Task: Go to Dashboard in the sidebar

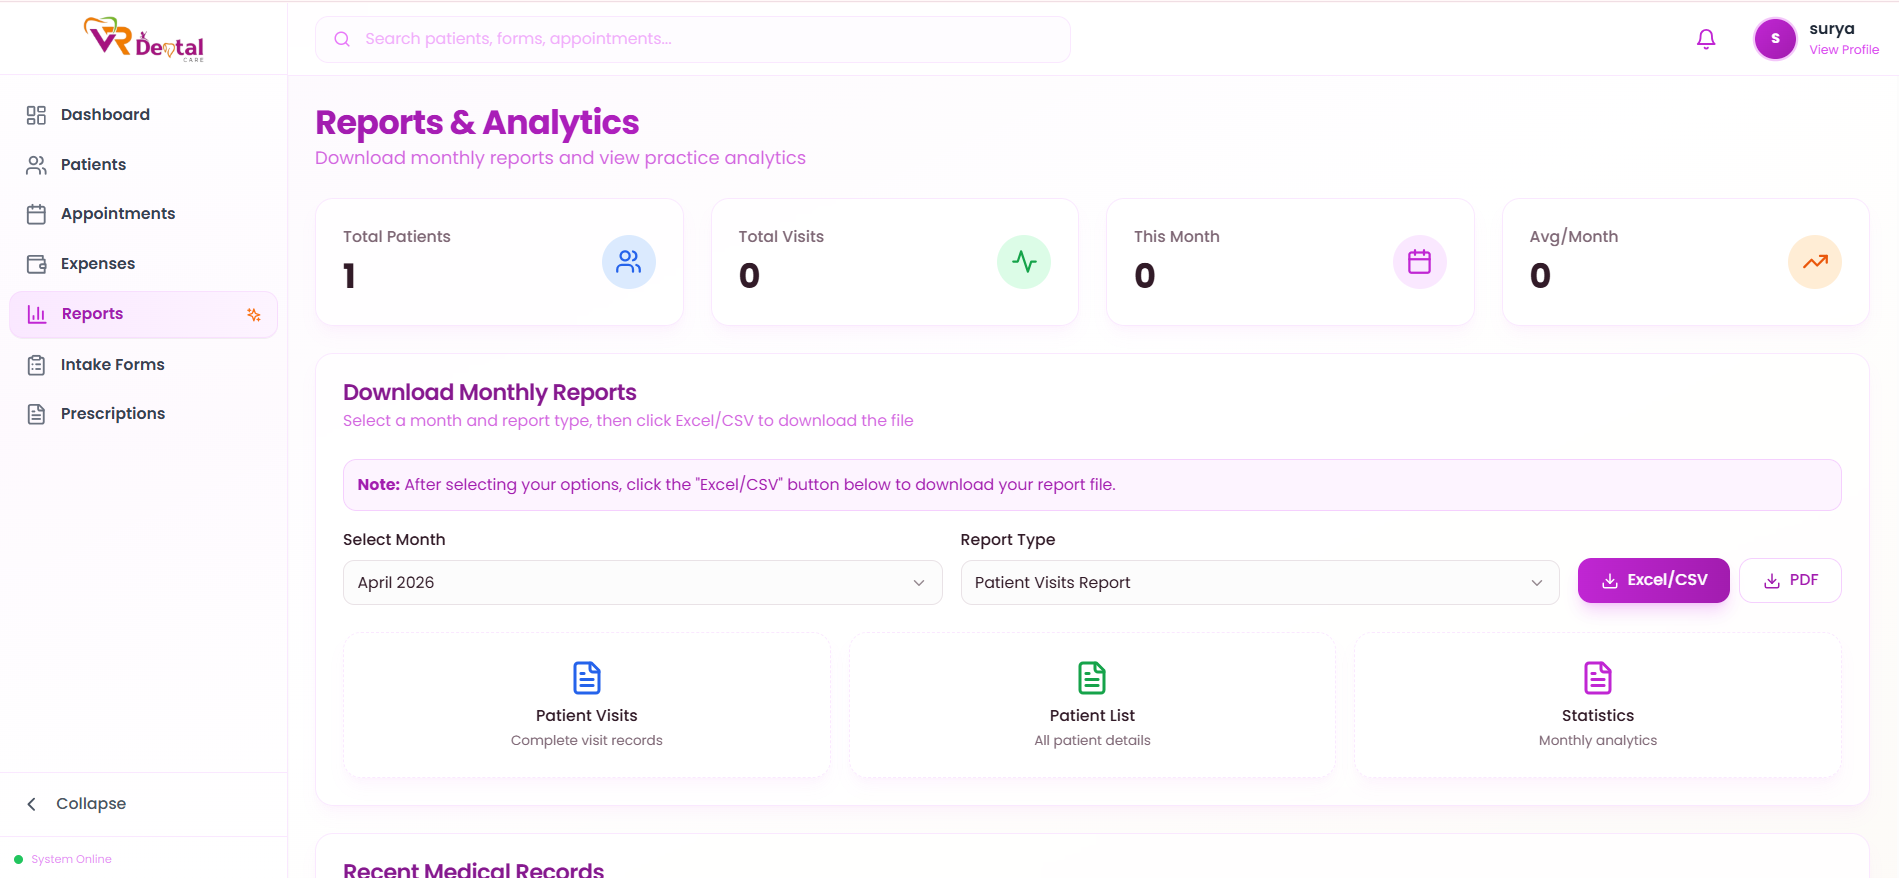Action: tap(105, 115)
